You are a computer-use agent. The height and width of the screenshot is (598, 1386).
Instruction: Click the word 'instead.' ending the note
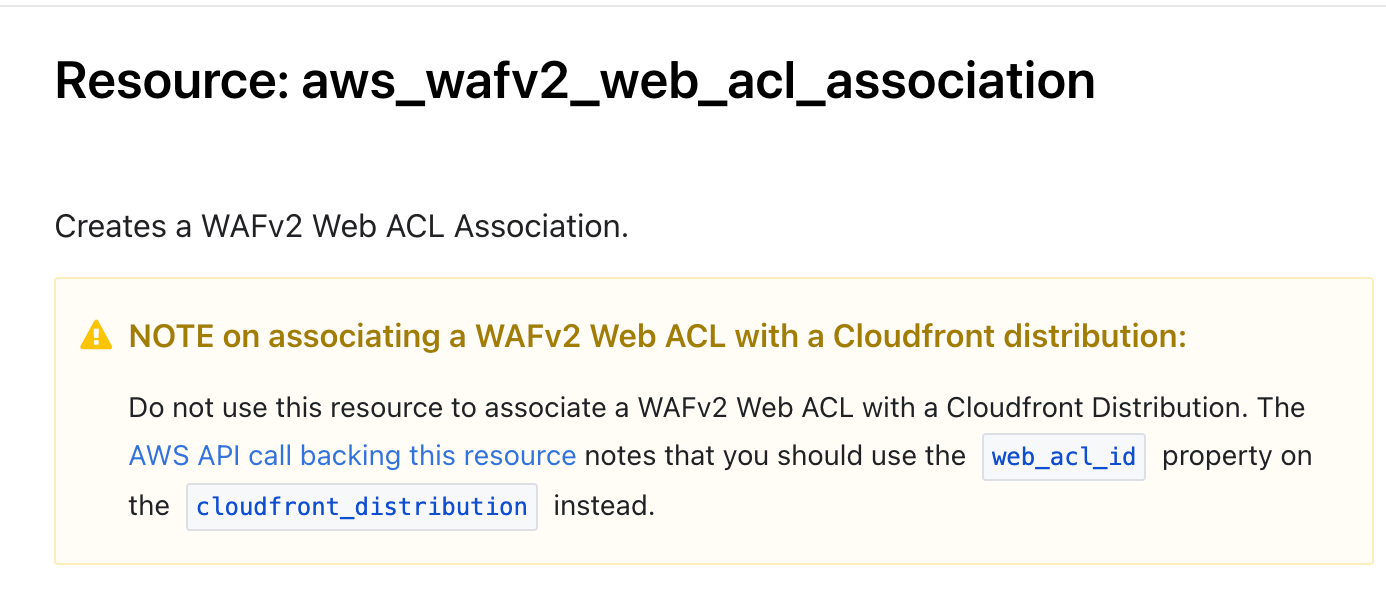pyautogui.click(x=604, y=505)
